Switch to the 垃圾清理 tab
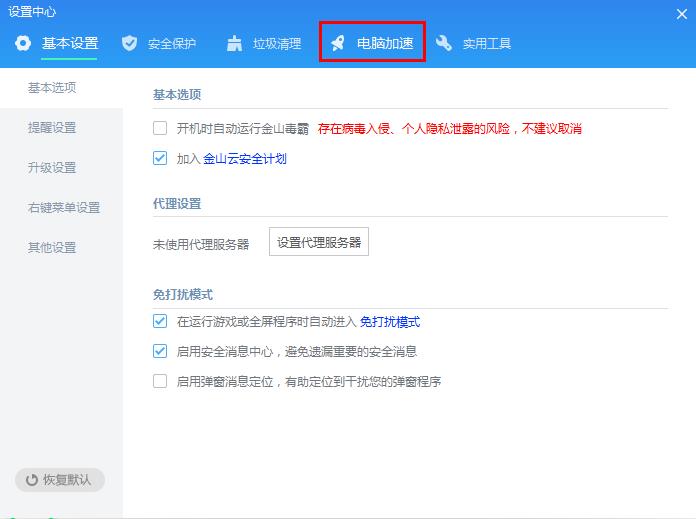This screenshot has height=519, width=696. coord(277,44)
